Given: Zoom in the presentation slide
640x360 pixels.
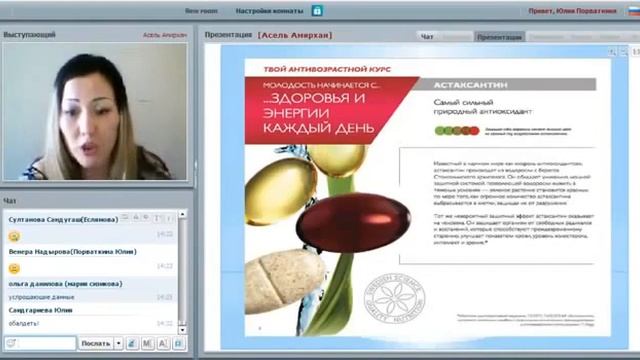Looking at the screenshot, I should point(612,52).
